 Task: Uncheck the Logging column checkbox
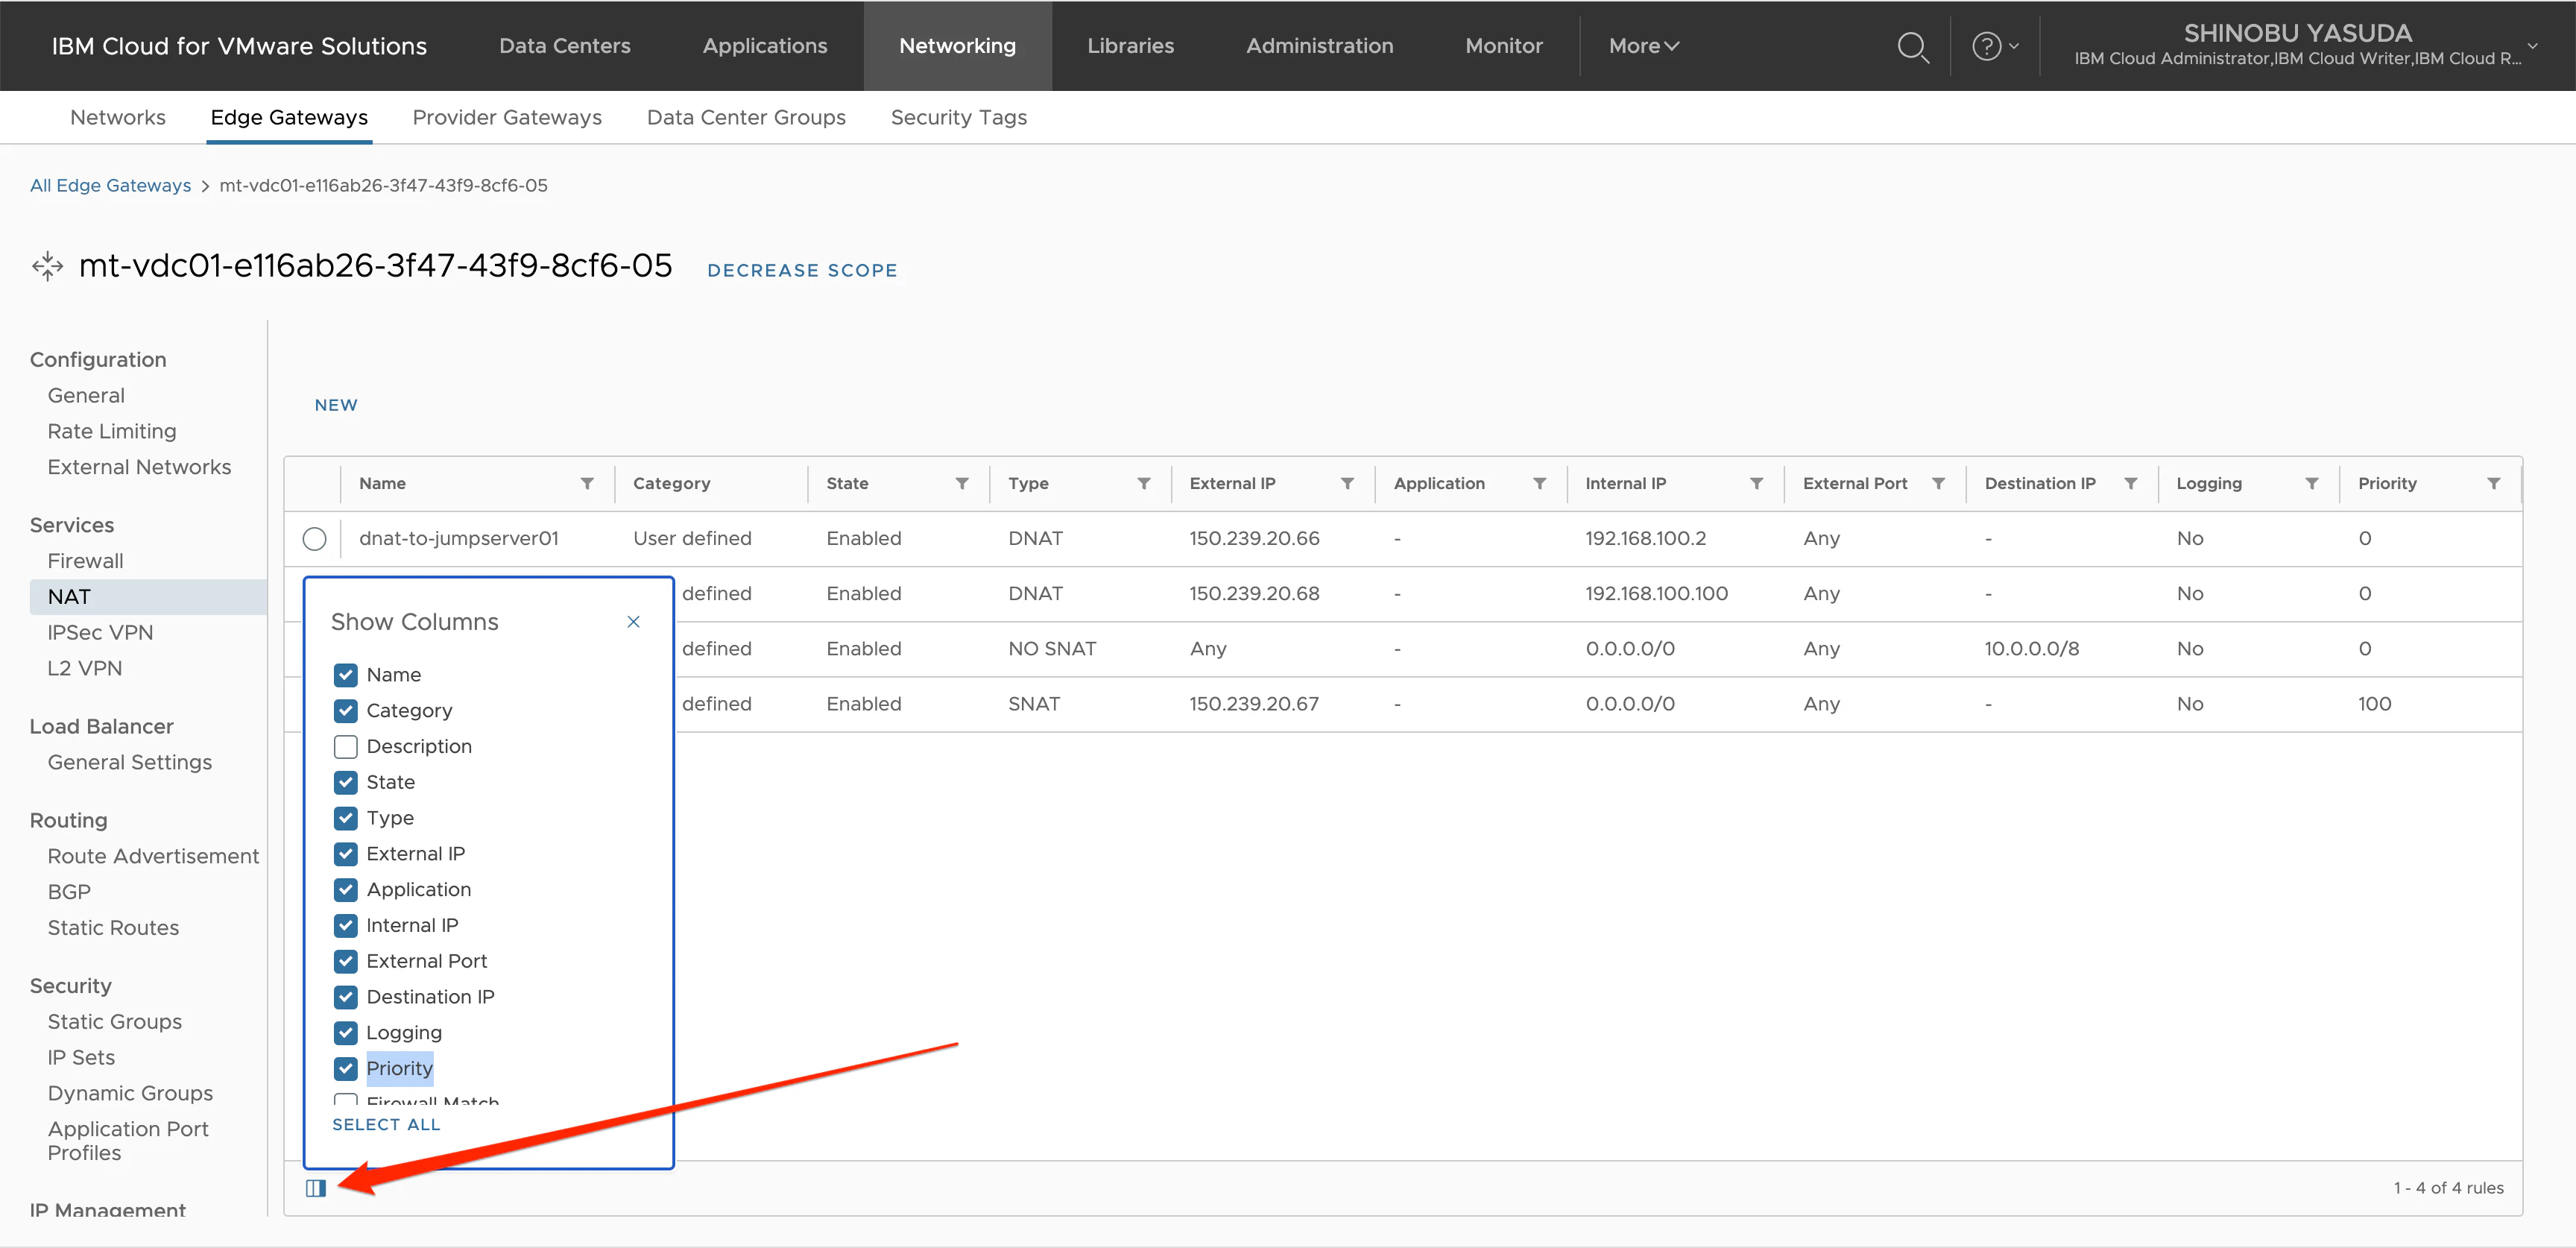(x=346, y=1033)
